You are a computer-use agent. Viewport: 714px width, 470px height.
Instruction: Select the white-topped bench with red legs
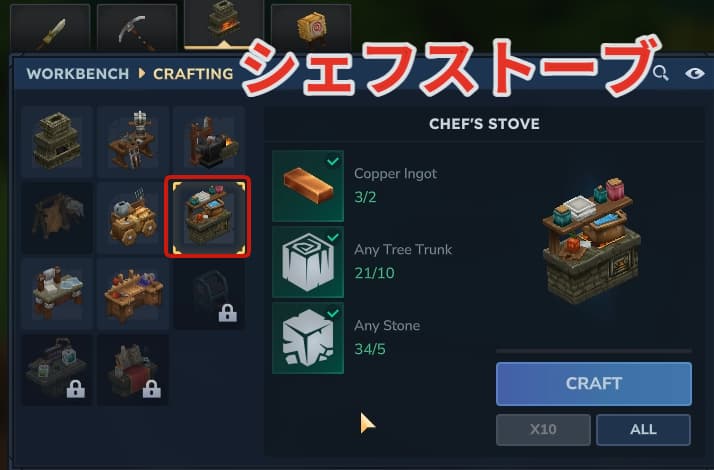pos(57,294)
